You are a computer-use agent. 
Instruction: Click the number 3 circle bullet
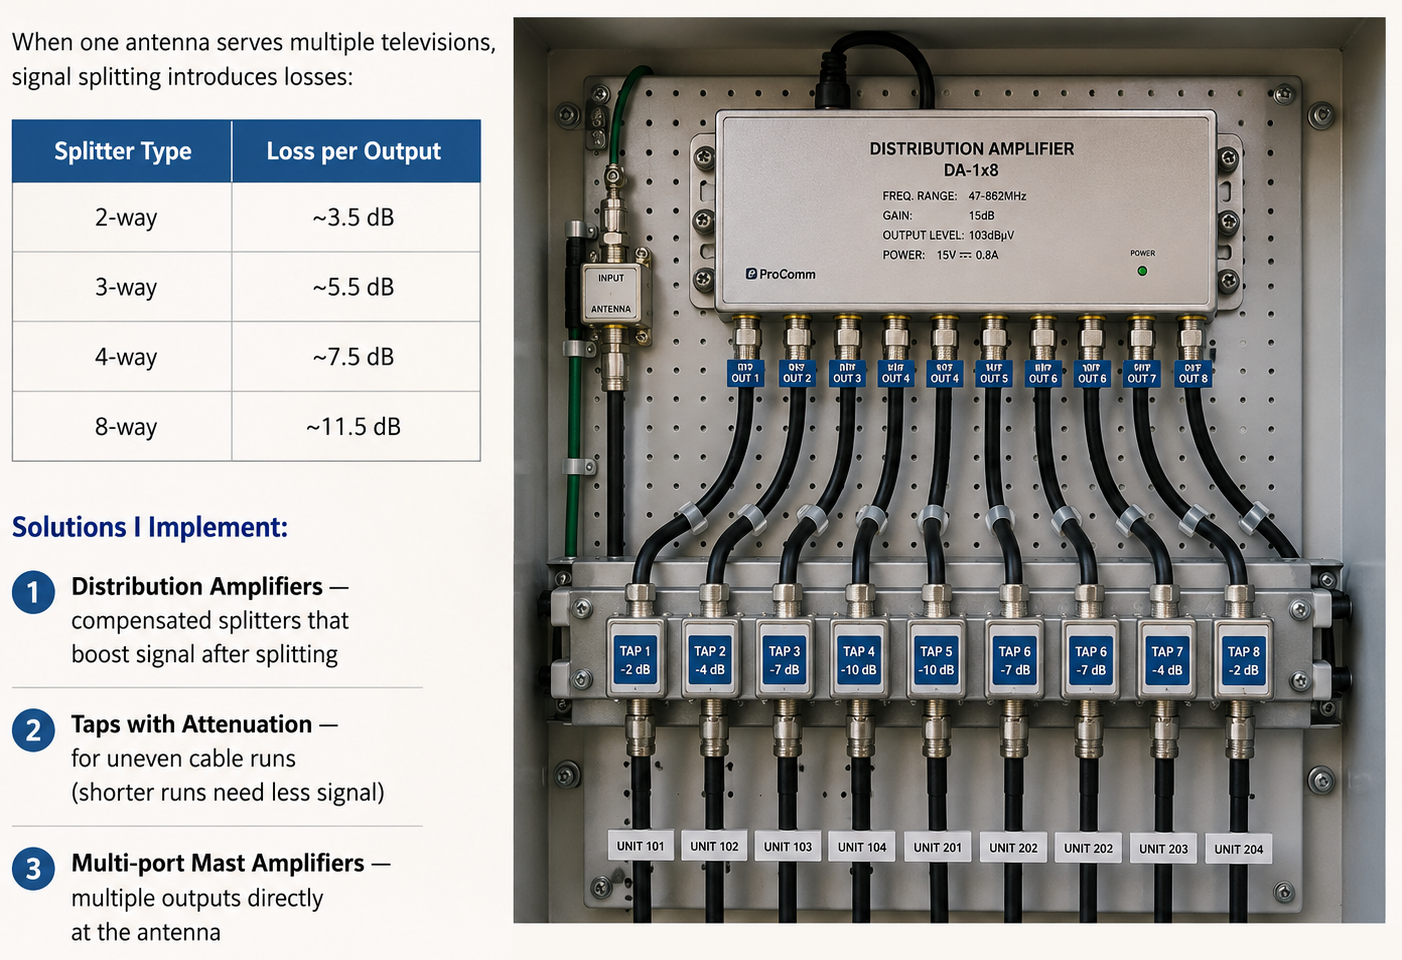(x=33, y=868)
